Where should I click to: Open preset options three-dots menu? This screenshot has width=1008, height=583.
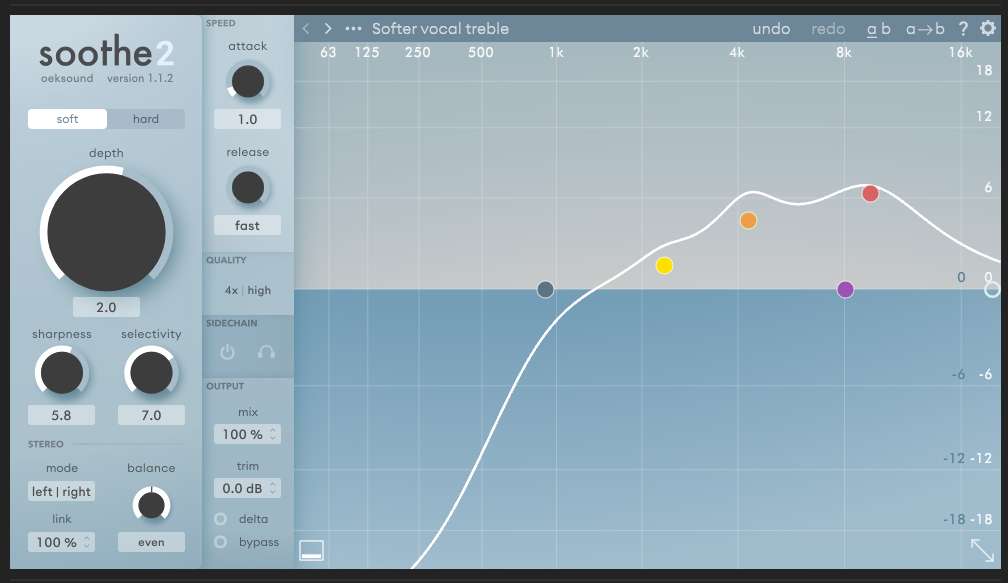click(353, 29)
